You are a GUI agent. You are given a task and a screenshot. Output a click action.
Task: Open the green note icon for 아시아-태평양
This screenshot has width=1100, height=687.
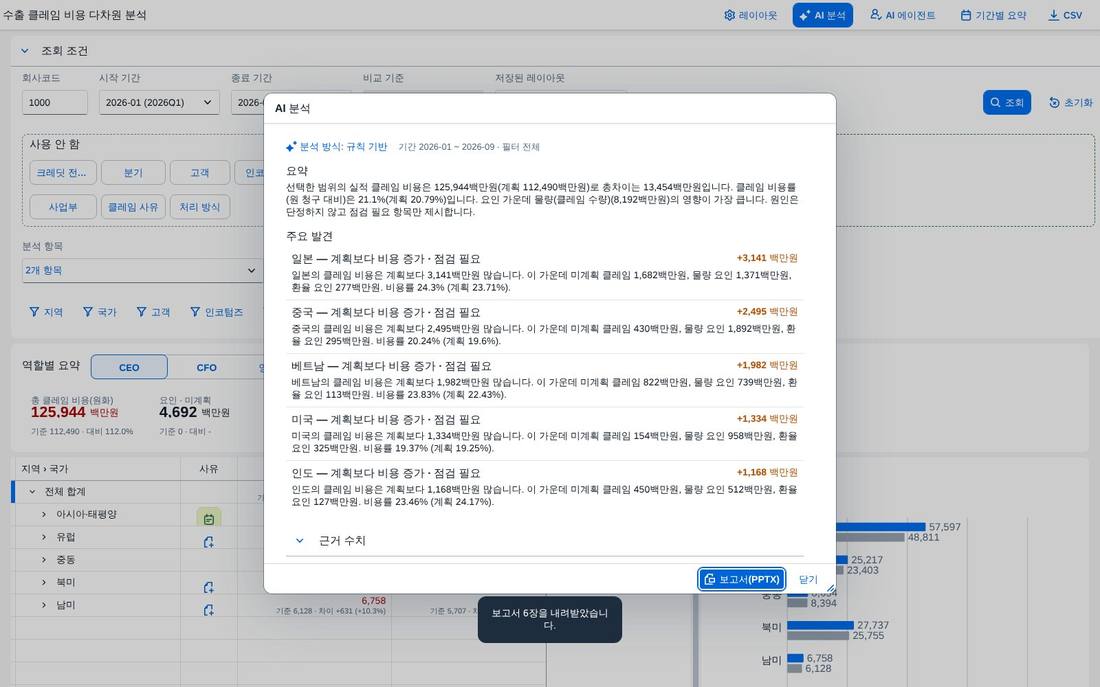(x=208, y=519)
